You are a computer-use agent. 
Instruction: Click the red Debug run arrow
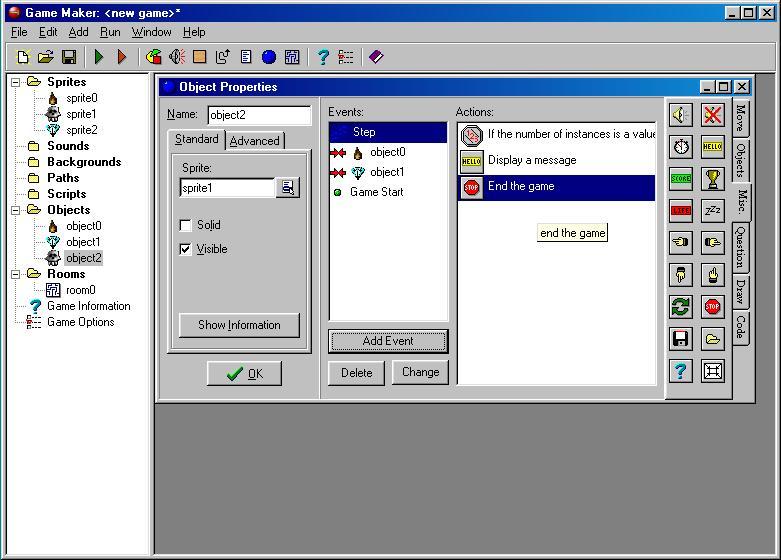click(x=122, y=58)
